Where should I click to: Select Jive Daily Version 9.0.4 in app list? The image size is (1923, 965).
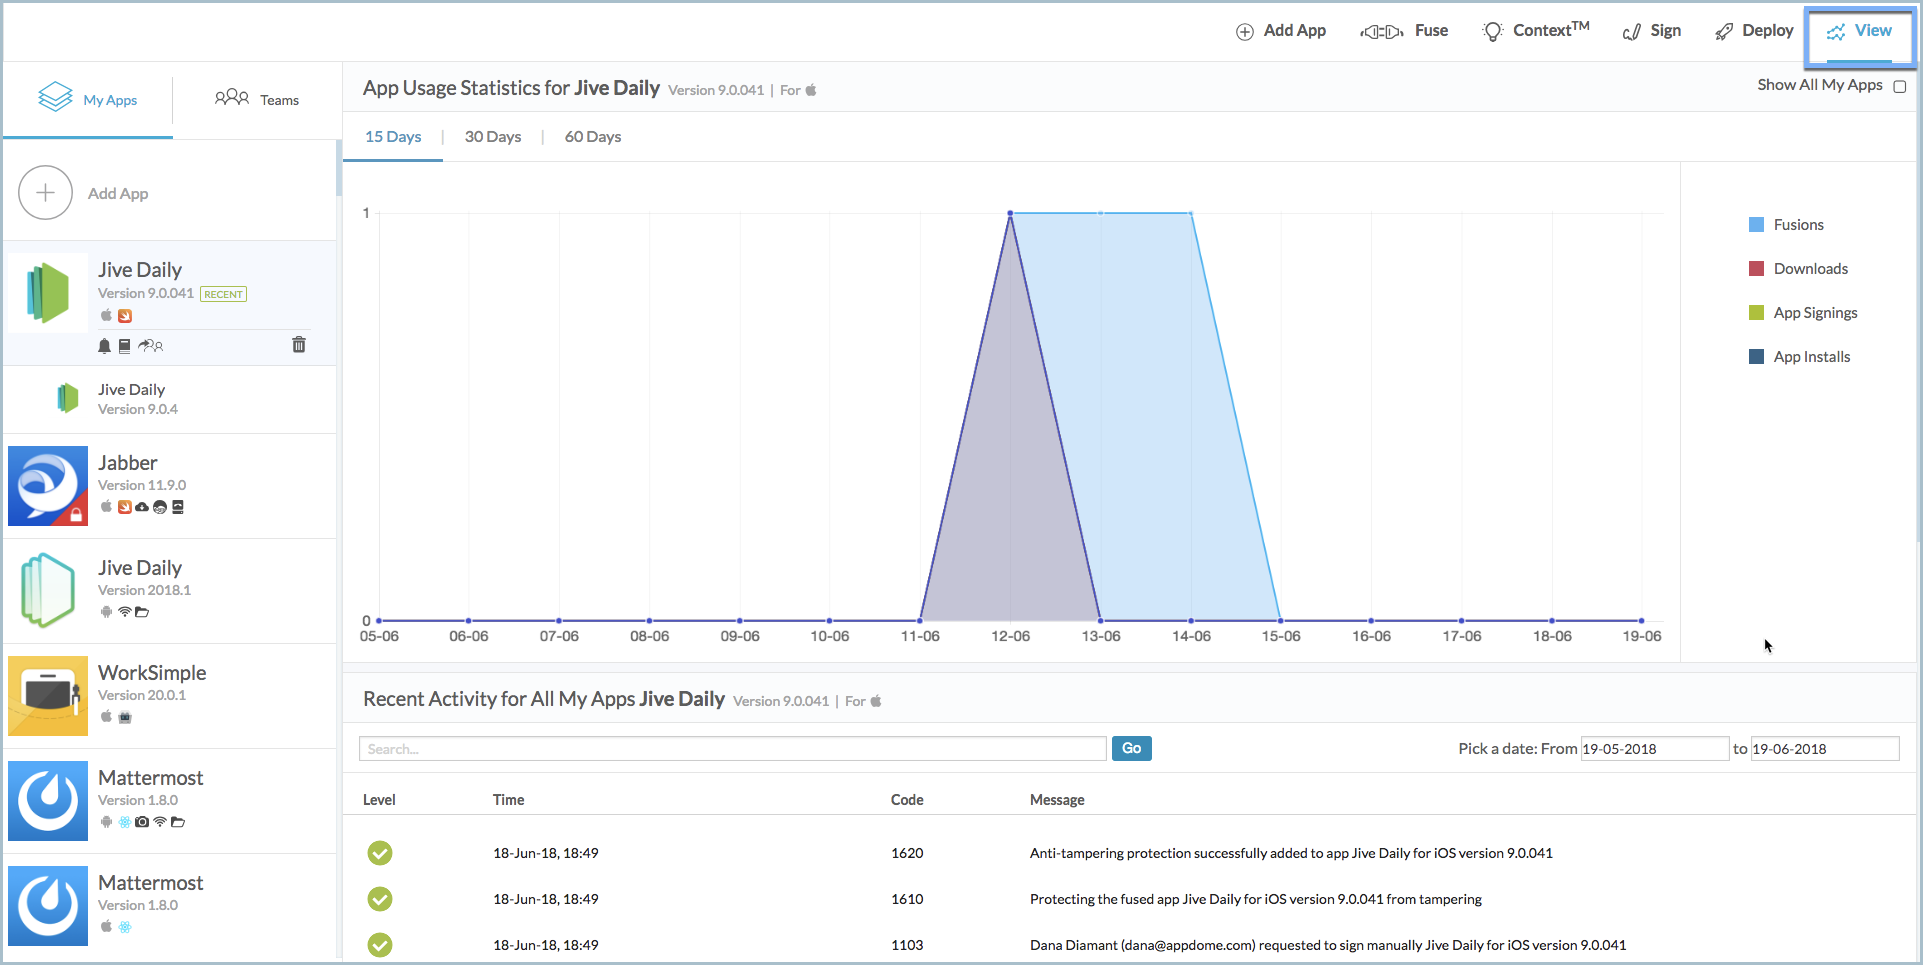coord(170,399)
